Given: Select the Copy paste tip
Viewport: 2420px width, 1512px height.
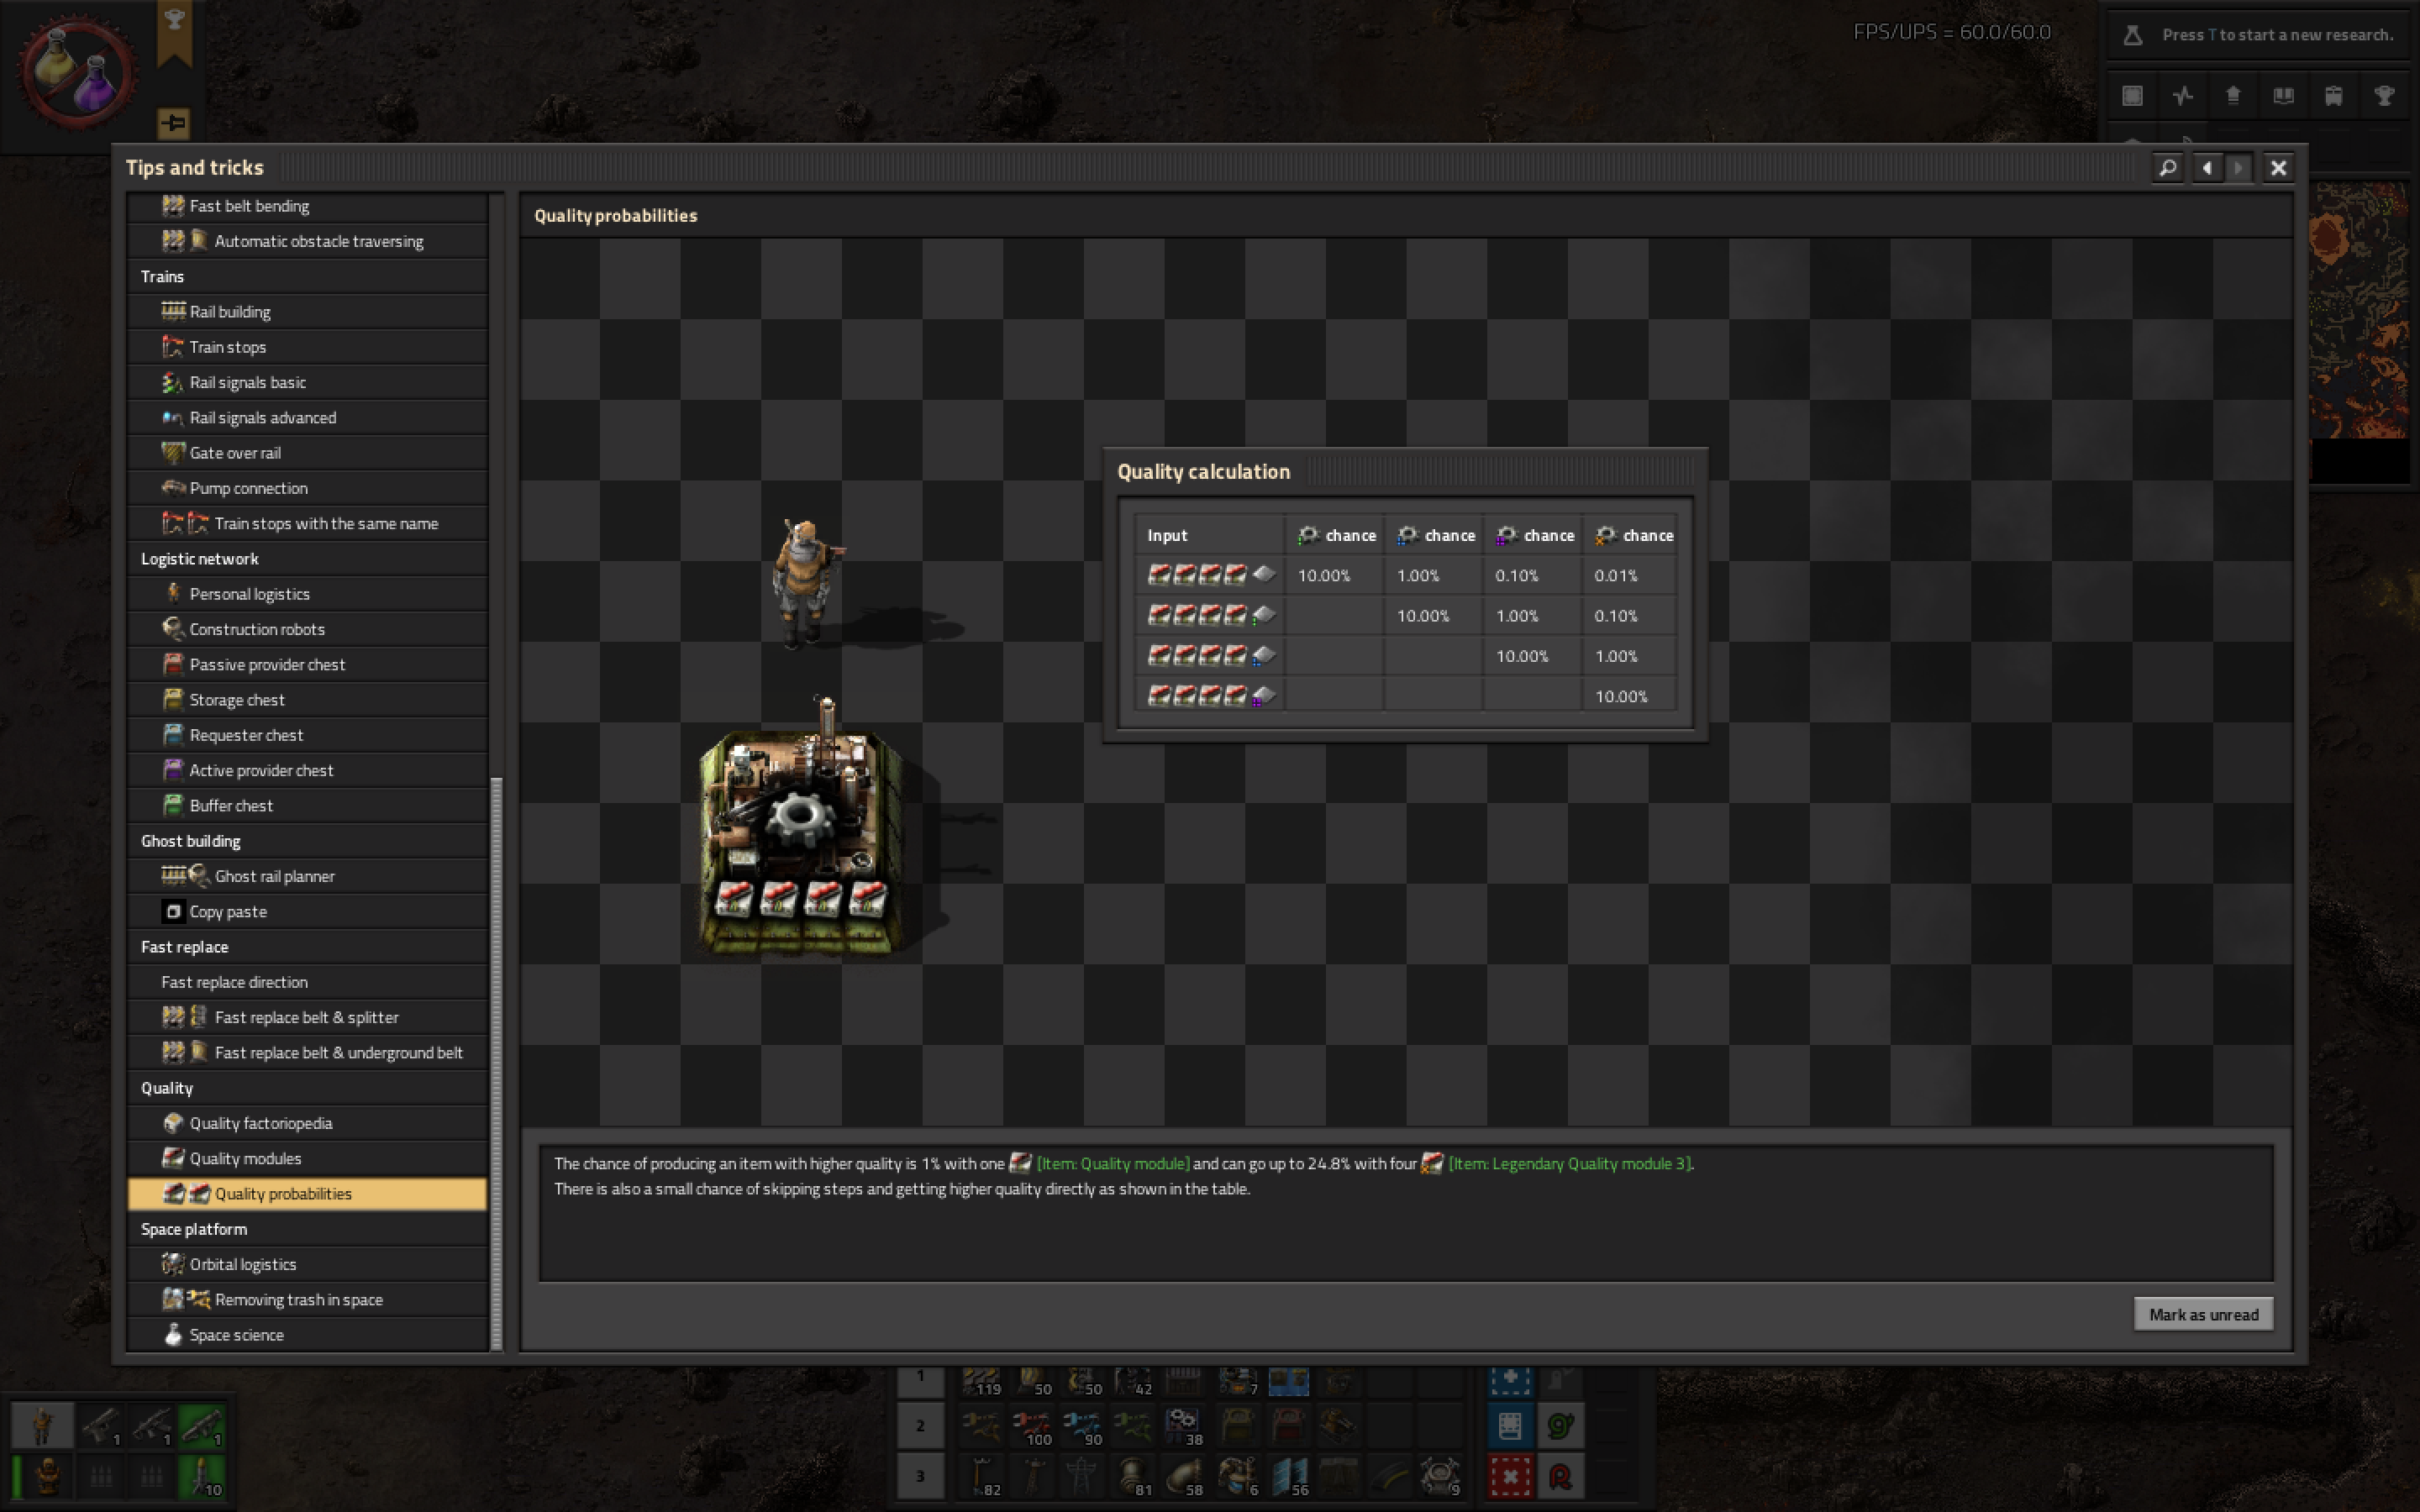Looking at the screenshot, I should (x=308, y=912).
